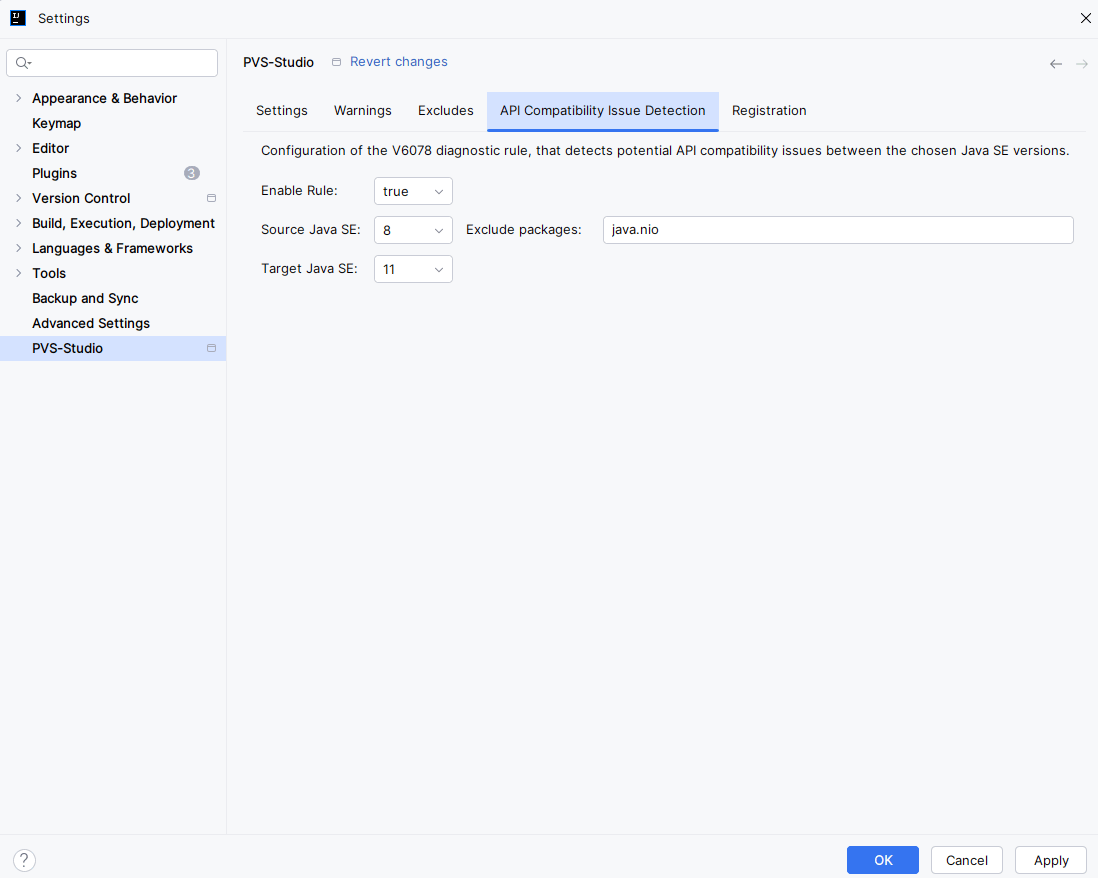Select Version Control tree item
1098x878 pixels.
coord(113,198)
